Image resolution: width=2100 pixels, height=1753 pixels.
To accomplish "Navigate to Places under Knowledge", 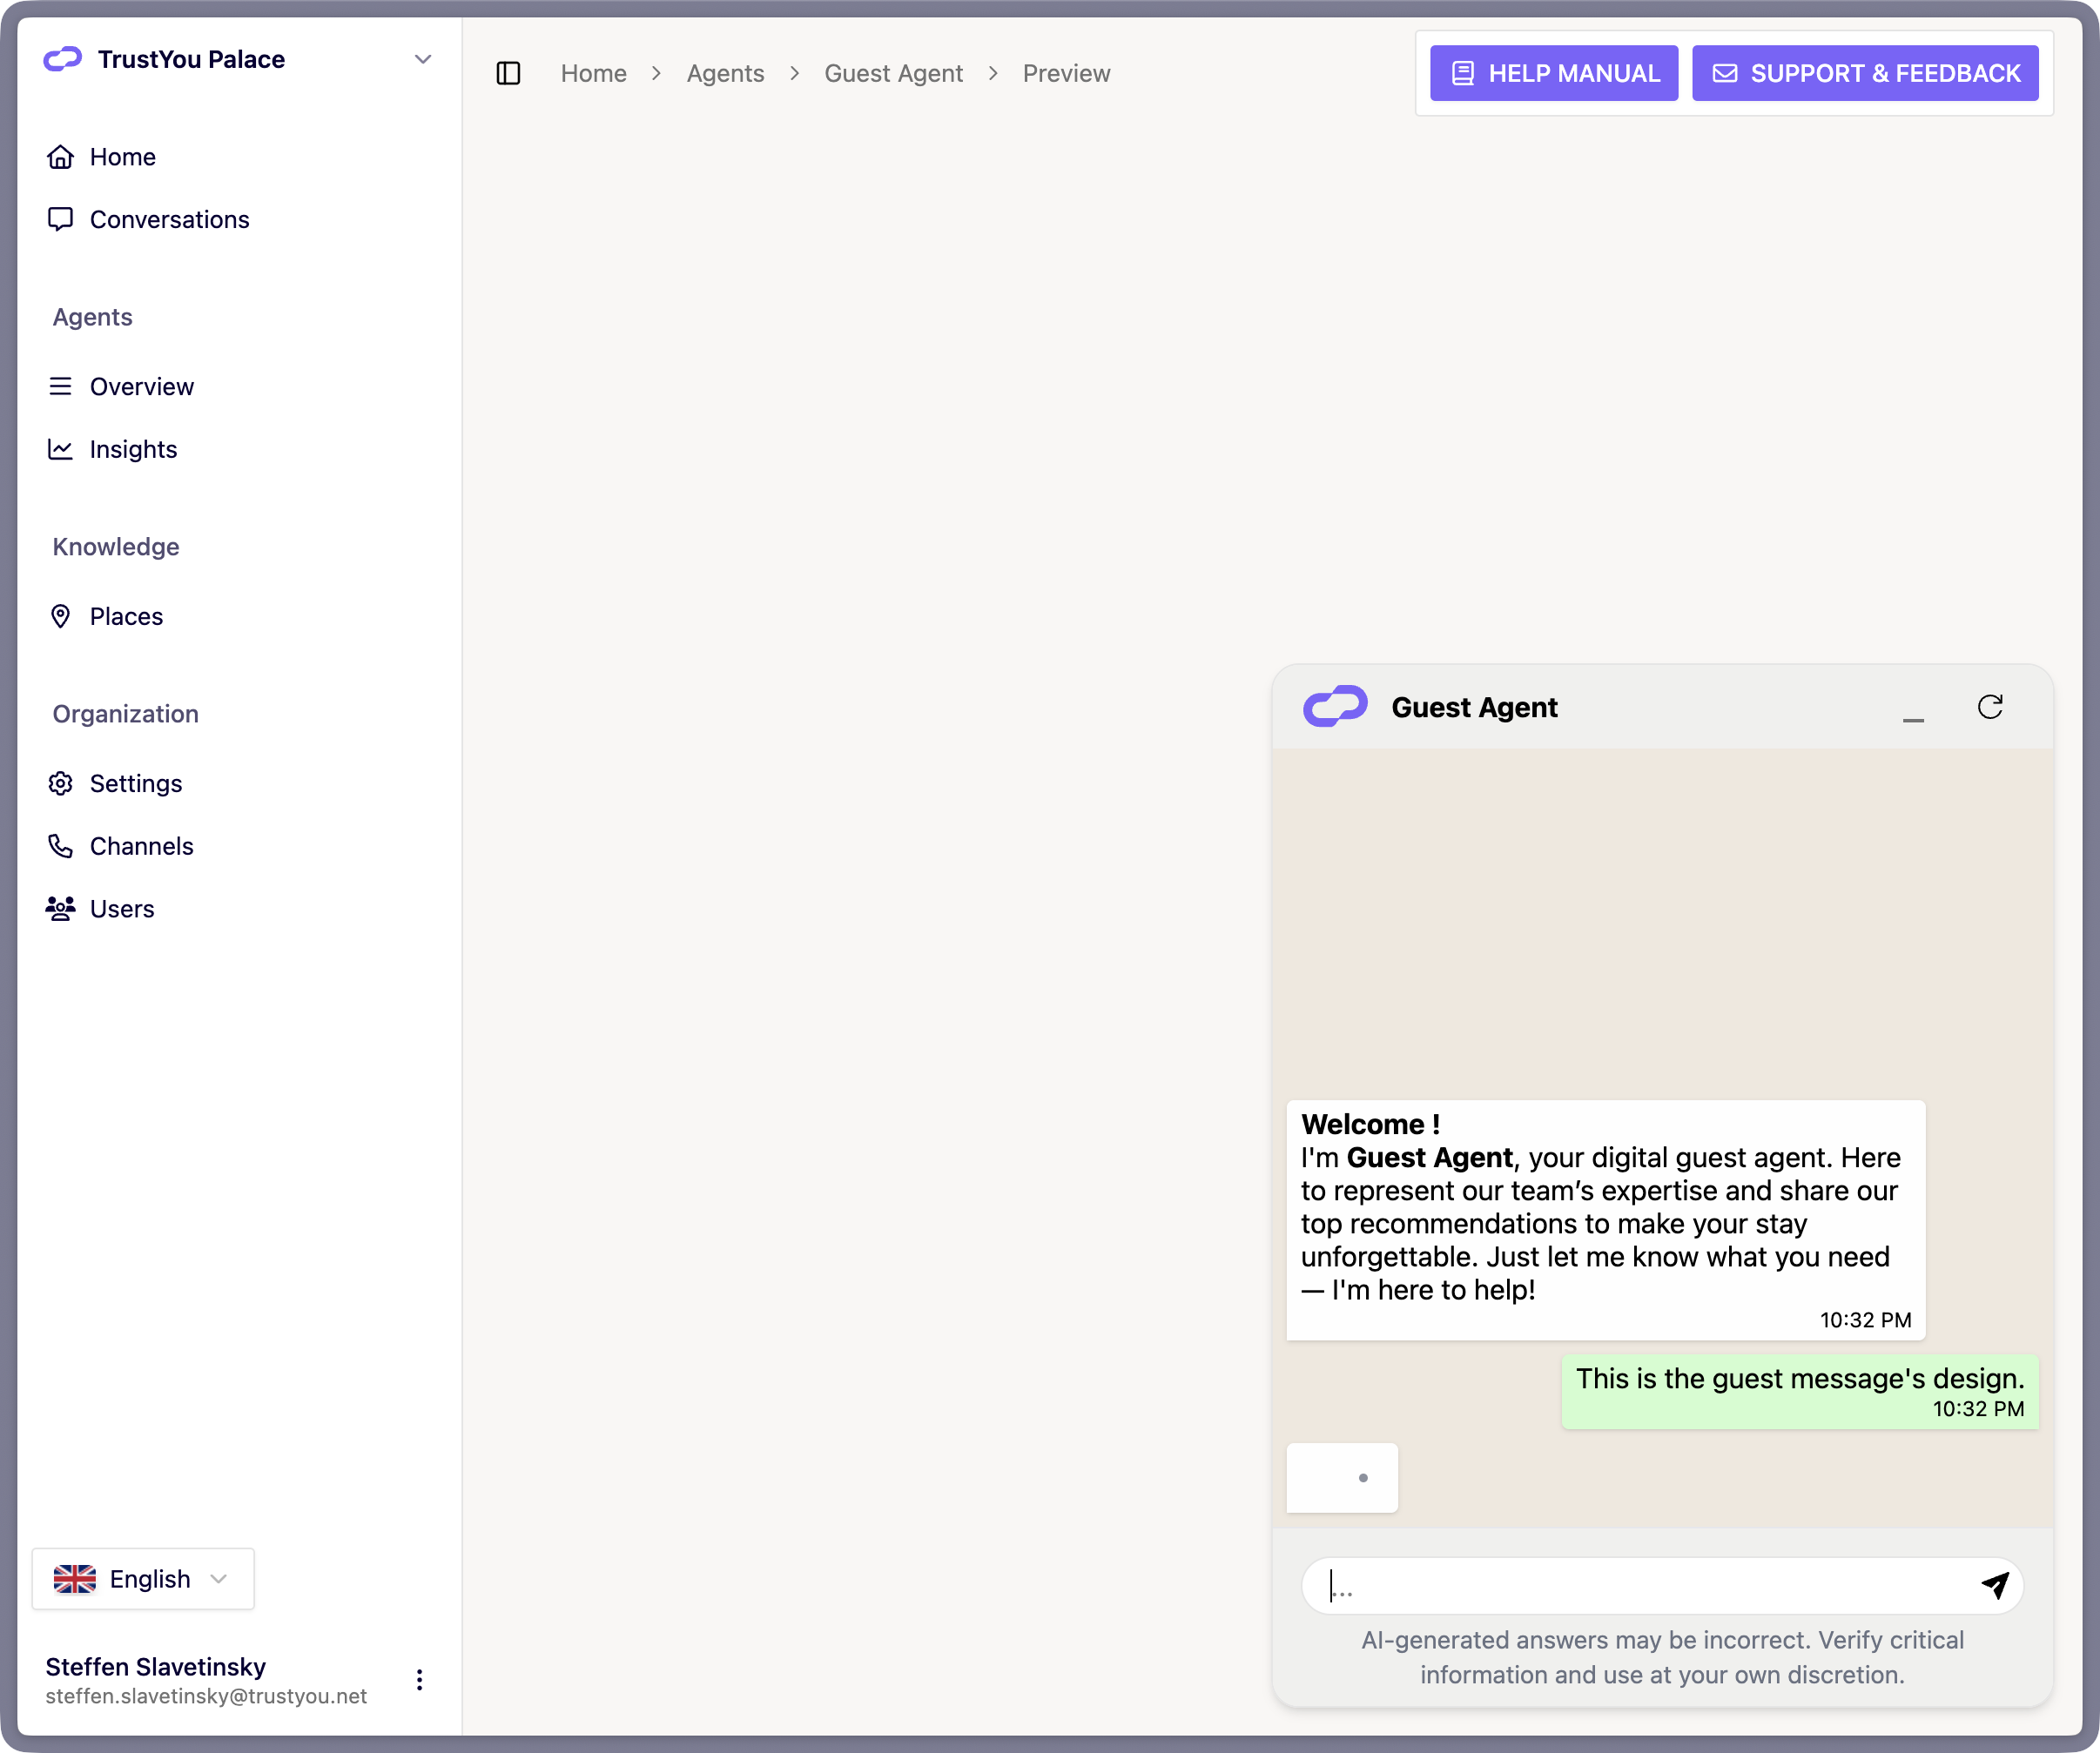I will pos(126,616).
